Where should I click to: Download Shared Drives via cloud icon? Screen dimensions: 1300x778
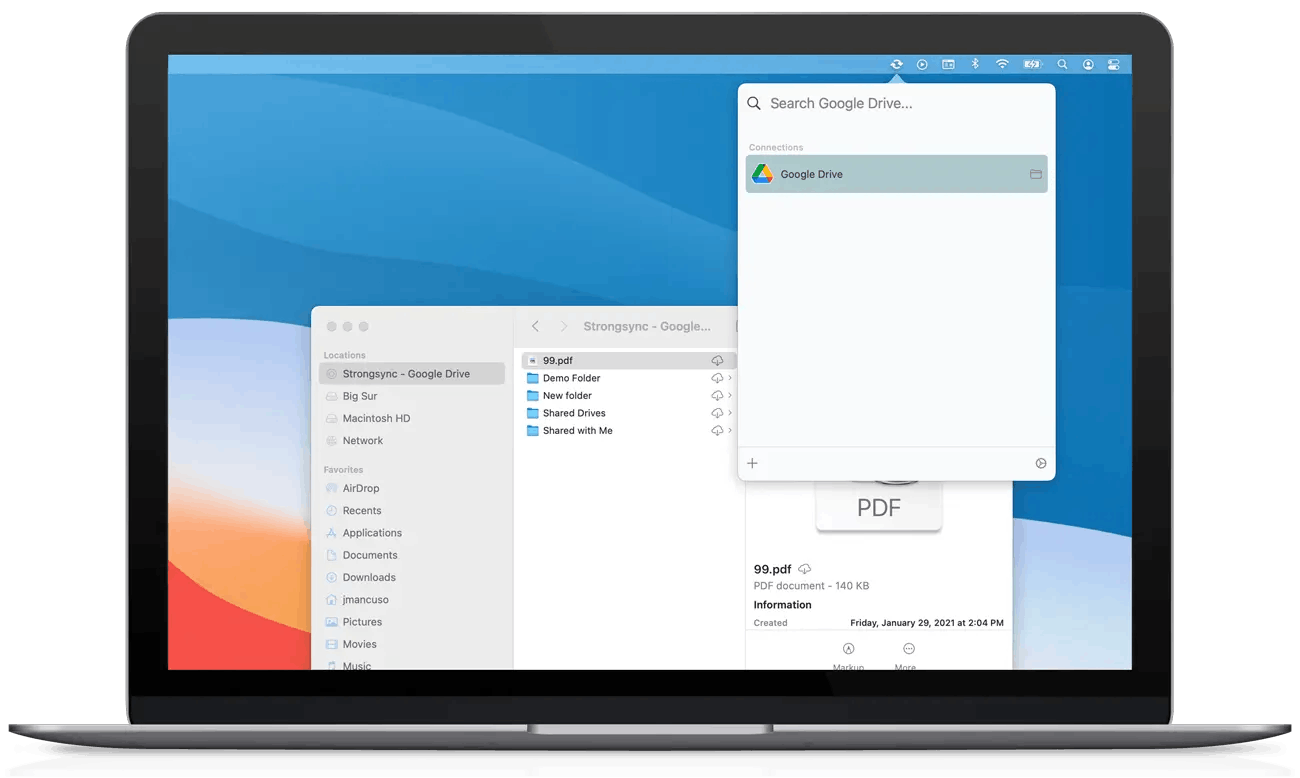(x=717, y=413)
